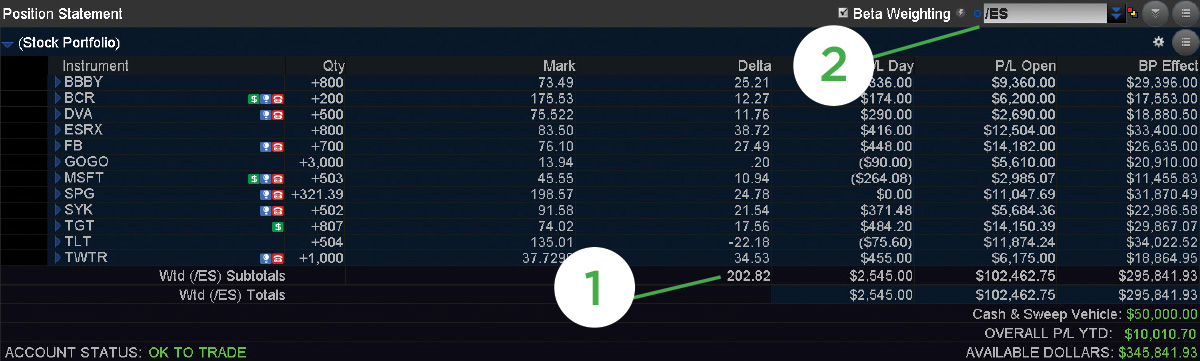This screenshot has height=361, width=1200.
Task: Click small blue circle before /ES field
Action: pos(978,13)
